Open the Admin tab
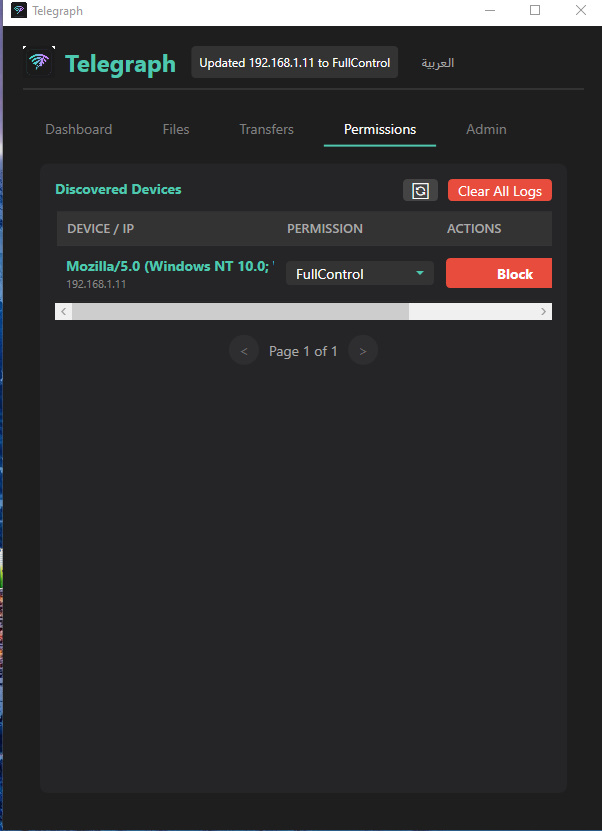Screen dimensions: 602x831 tap(486, 129)
